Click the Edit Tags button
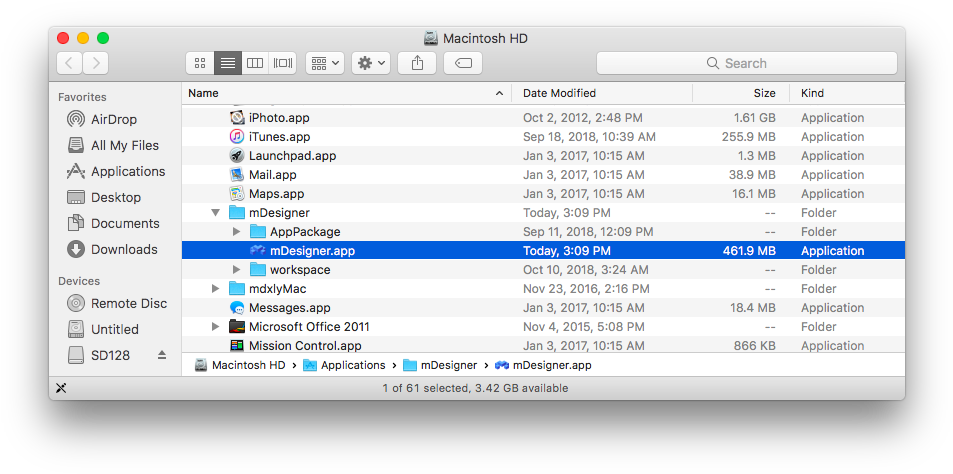953x474 pixels. point(463,63)
